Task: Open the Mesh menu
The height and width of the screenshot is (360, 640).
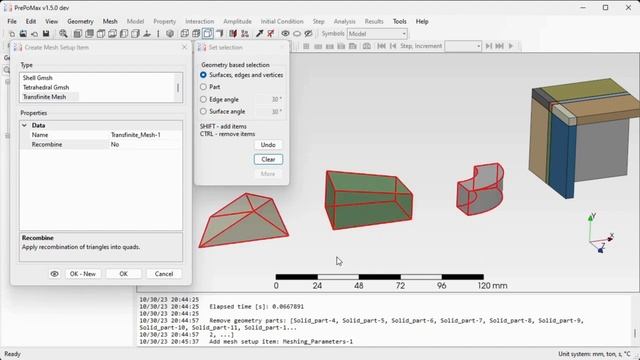Action: (x=110, y=21)
